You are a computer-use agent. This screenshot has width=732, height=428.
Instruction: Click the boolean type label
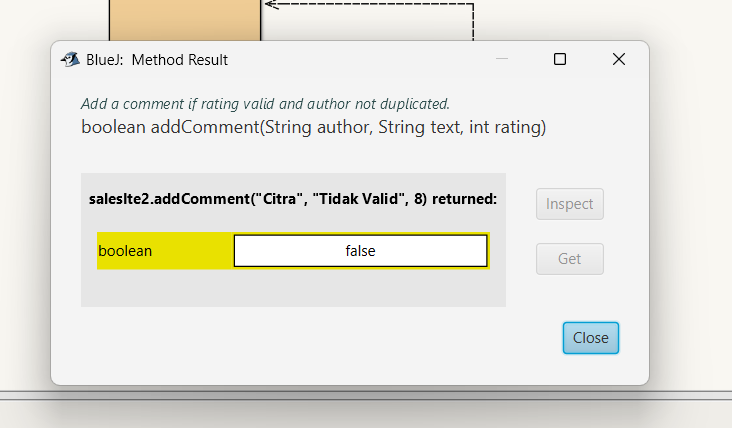pyautogui.click(x=125, y=251)
